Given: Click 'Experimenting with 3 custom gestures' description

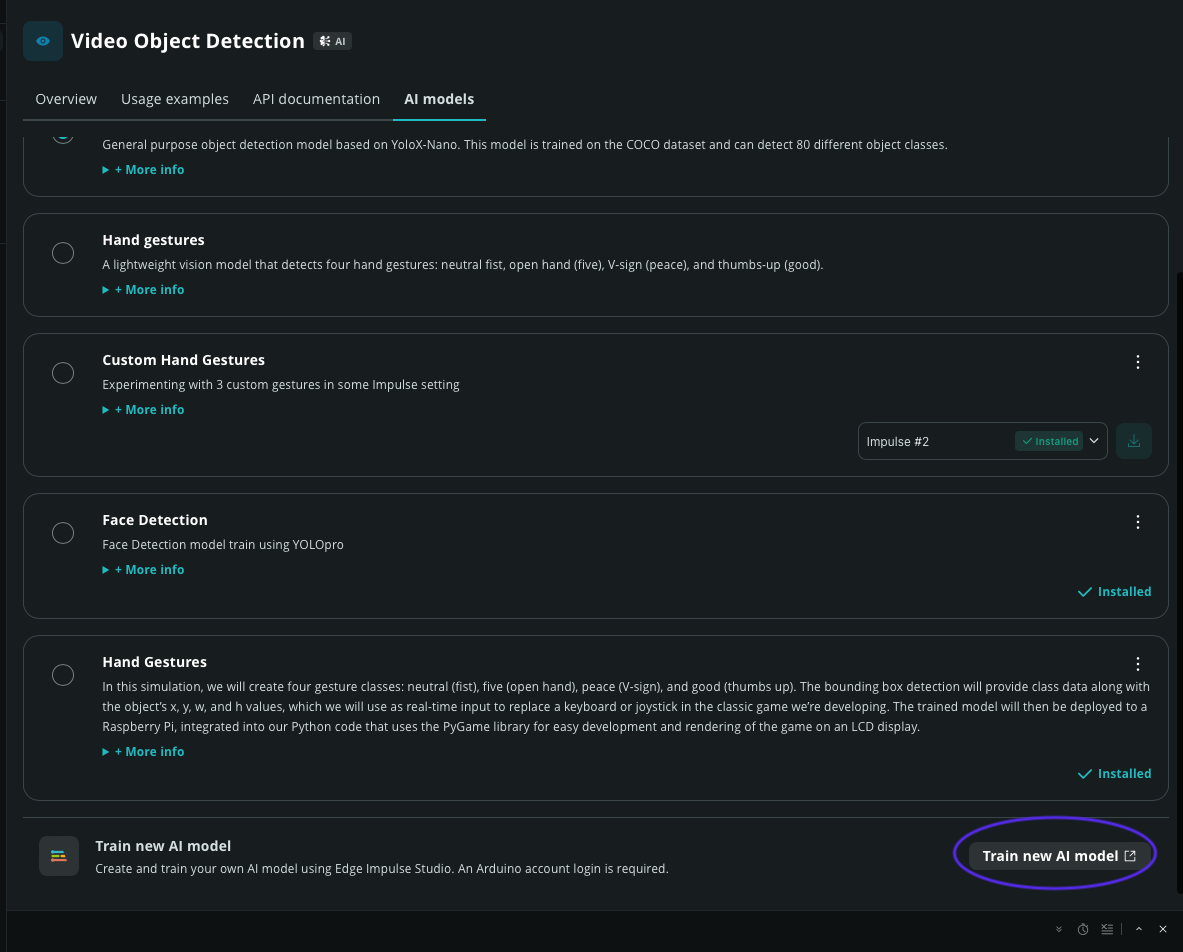Looking at the screenshot, I should tap(281, 385).
